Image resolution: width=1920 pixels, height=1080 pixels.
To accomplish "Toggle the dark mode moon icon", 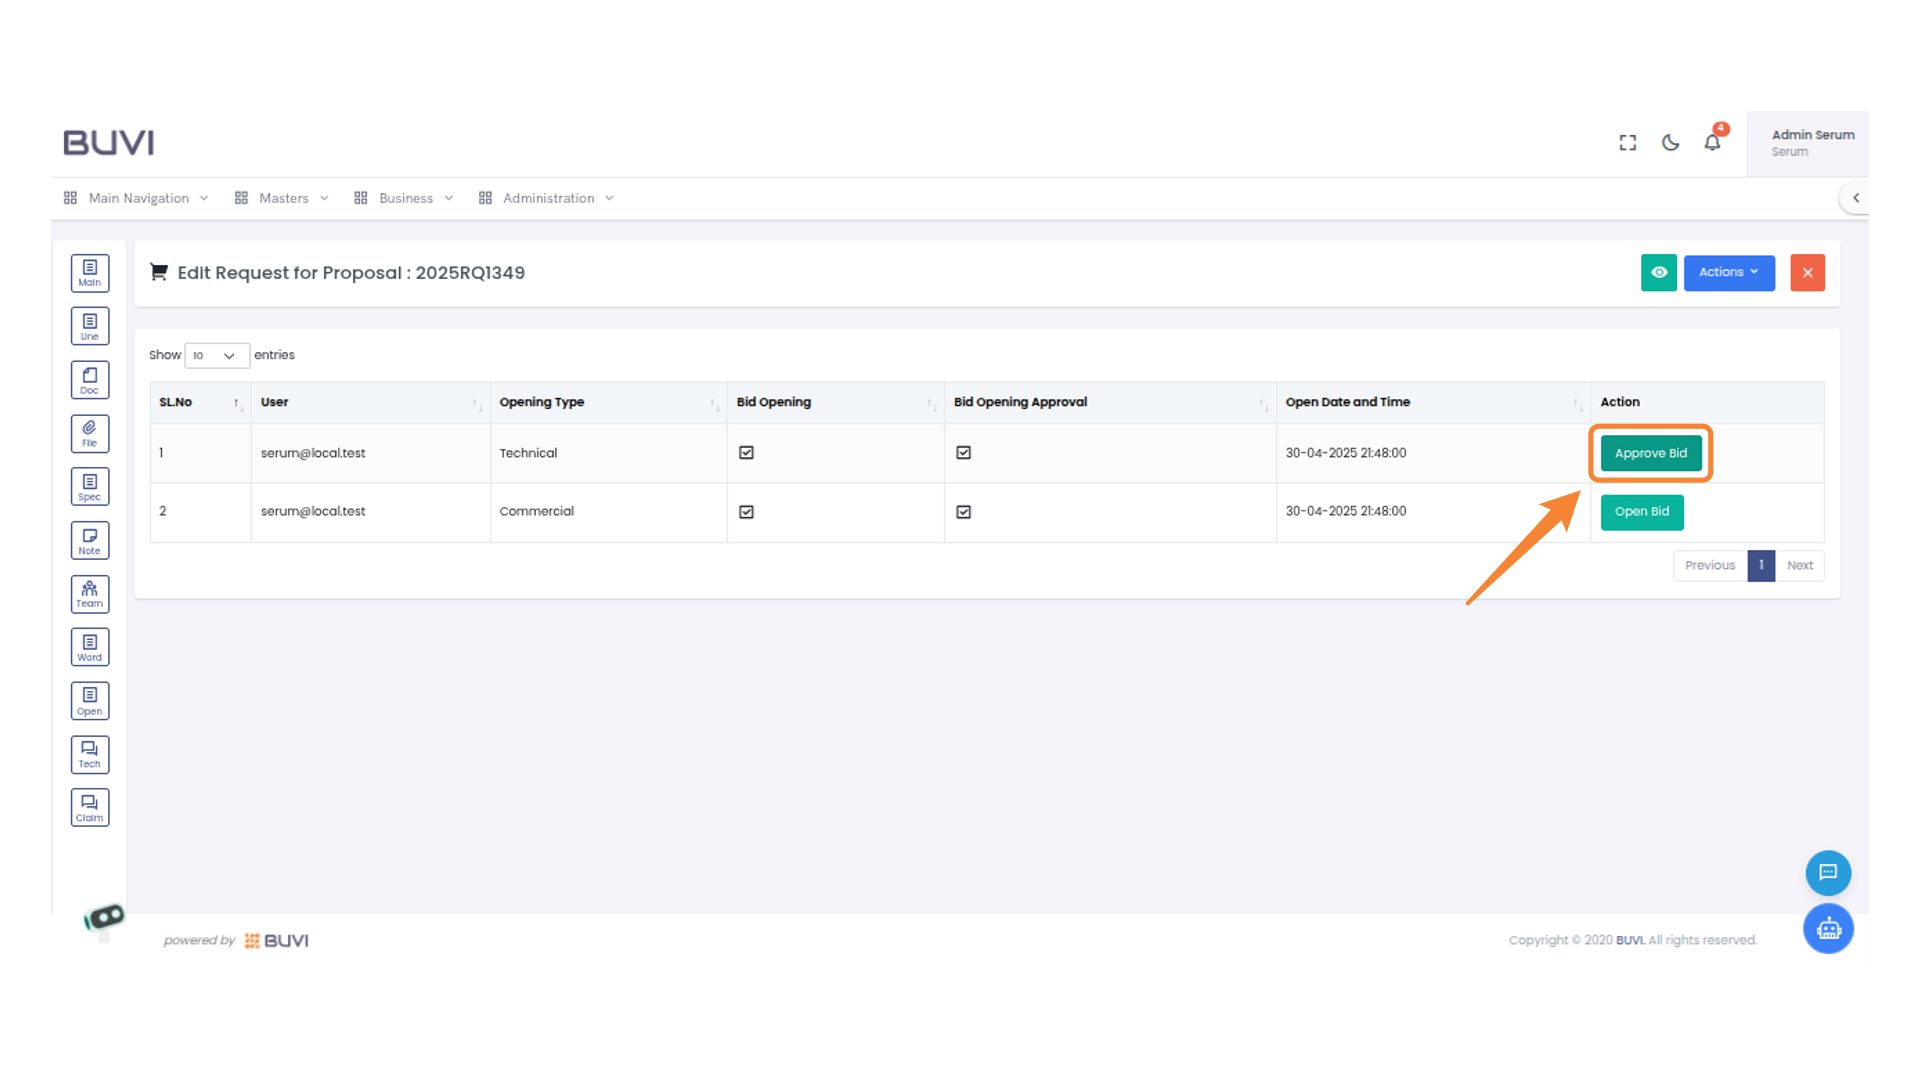I will [x=1670, y=143].
